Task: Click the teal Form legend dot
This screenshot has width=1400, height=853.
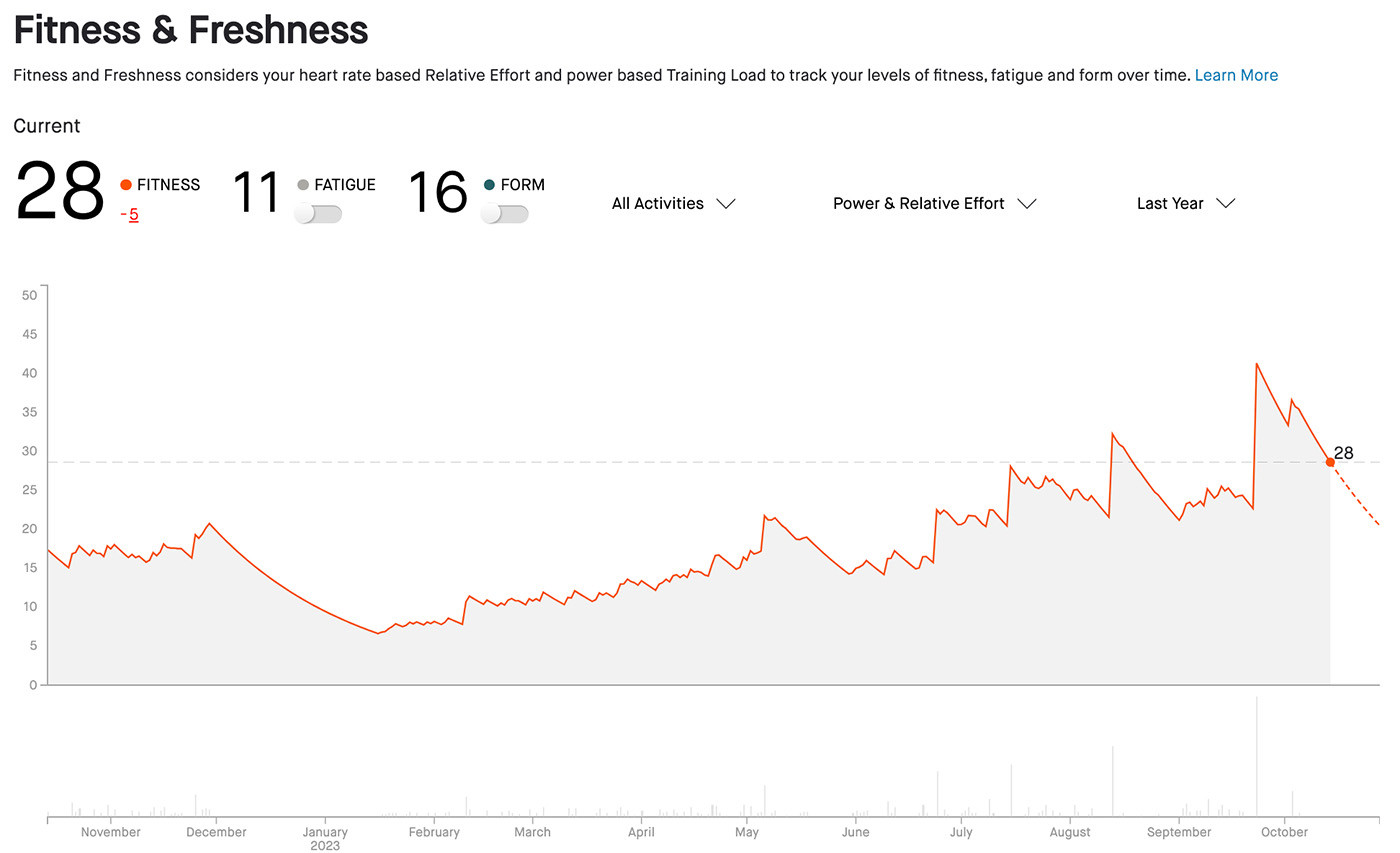Action: tap(489, 185)
